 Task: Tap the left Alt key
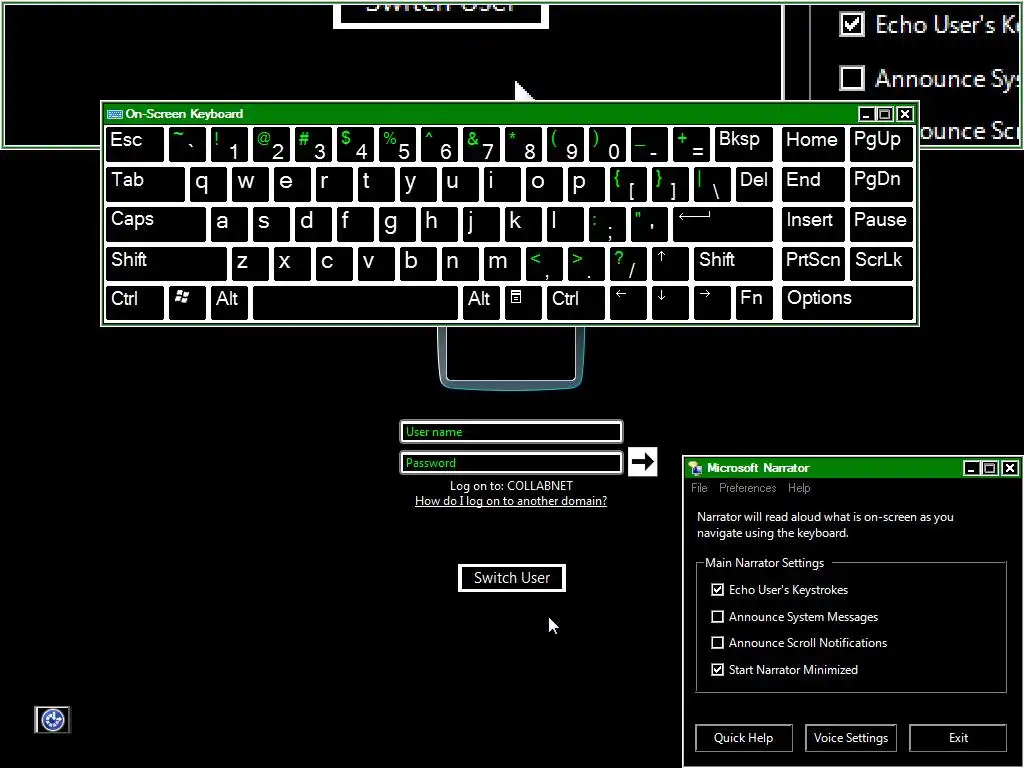point(229,302)
